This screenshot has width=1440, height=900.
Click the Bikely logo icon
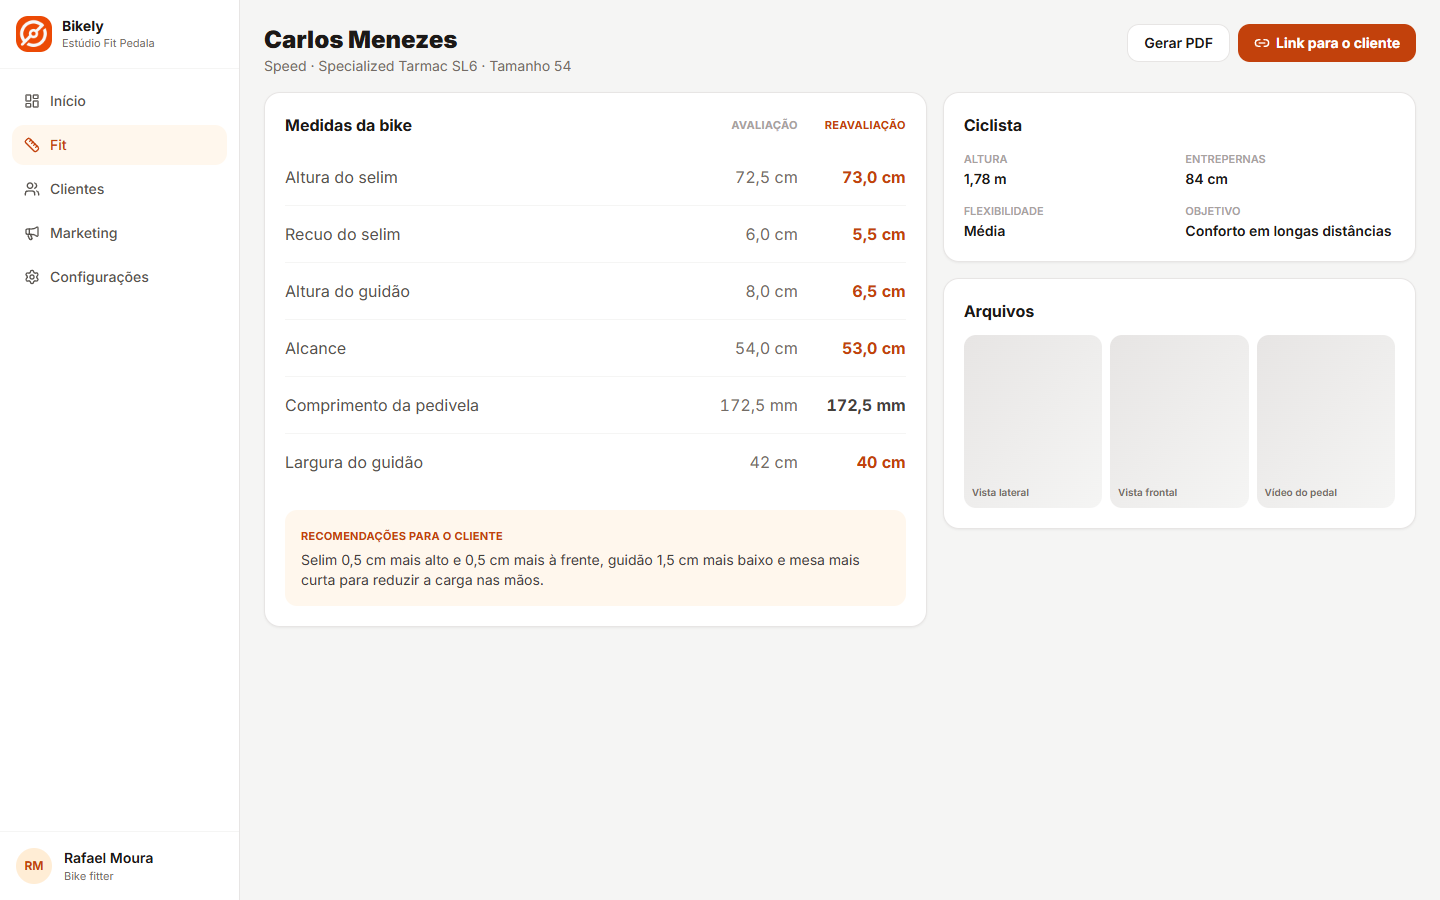[34, 34]
